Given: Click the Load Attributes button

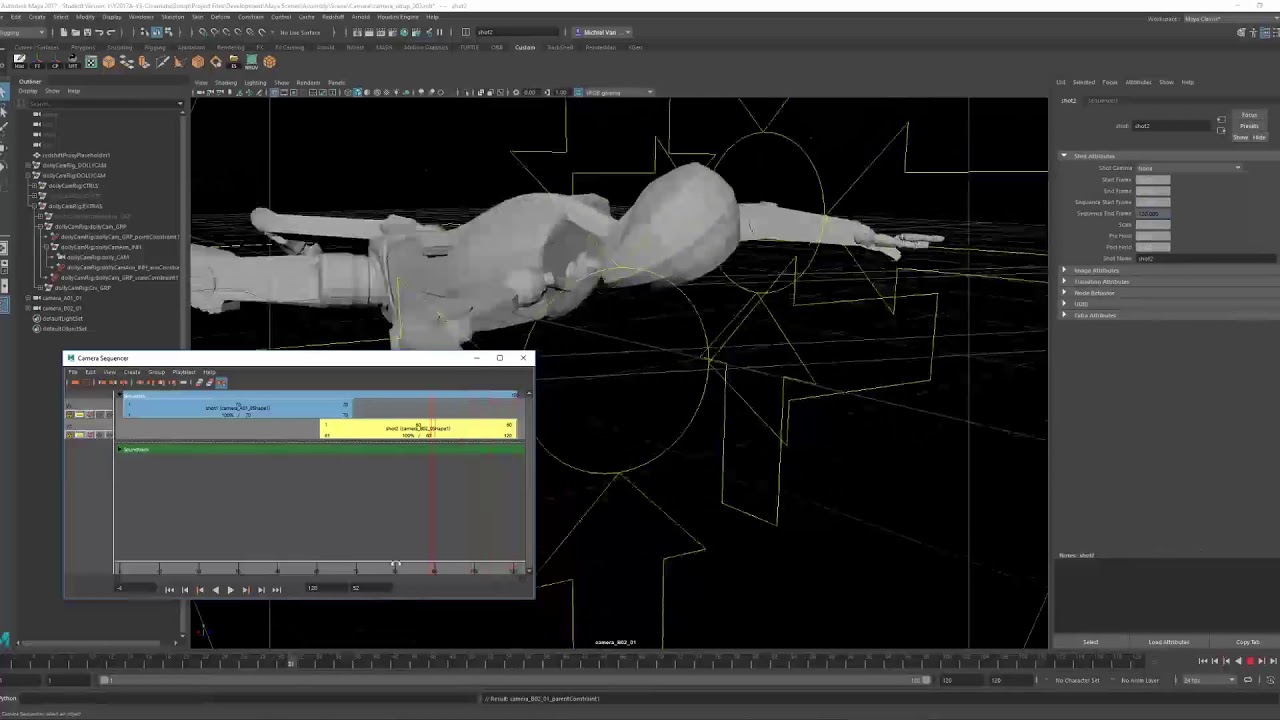Looking at the screenshot, I should coord(1168,642).
